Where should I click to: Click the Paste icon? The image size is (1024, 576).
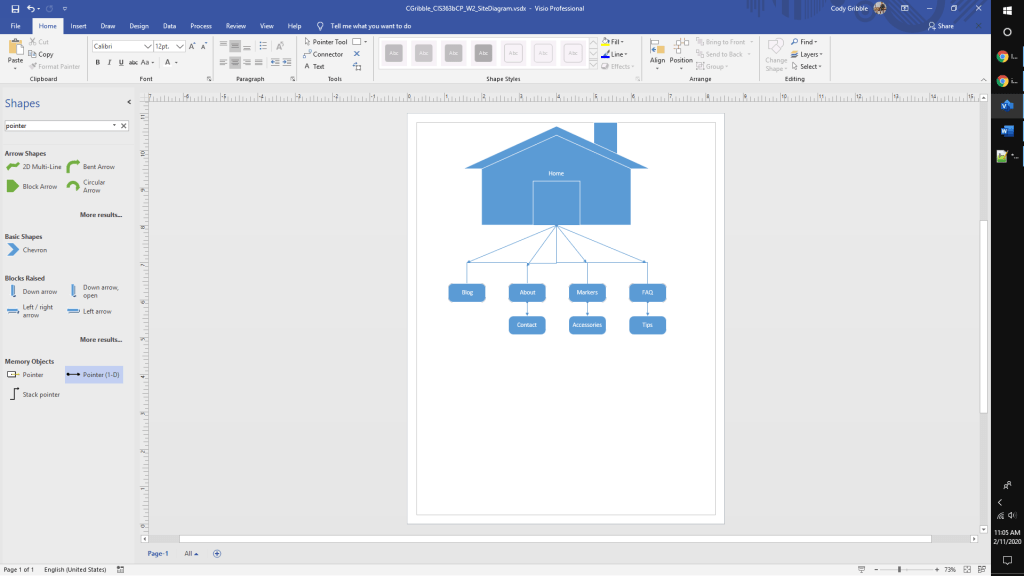15,52
